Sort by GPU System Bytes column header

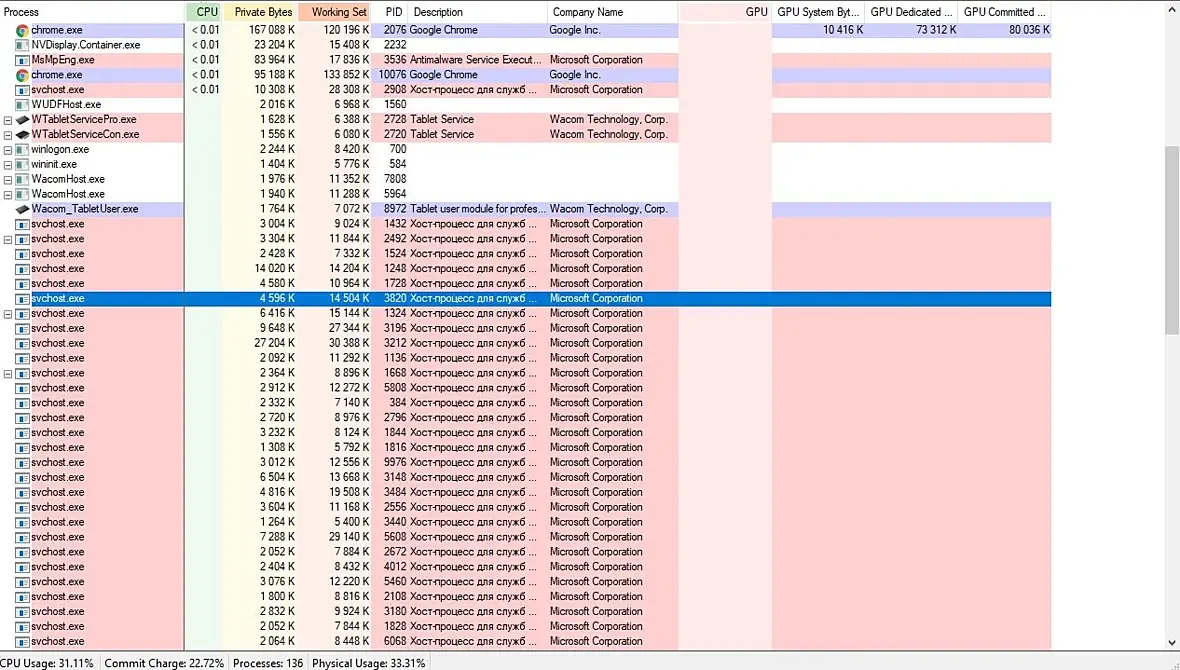818,12
